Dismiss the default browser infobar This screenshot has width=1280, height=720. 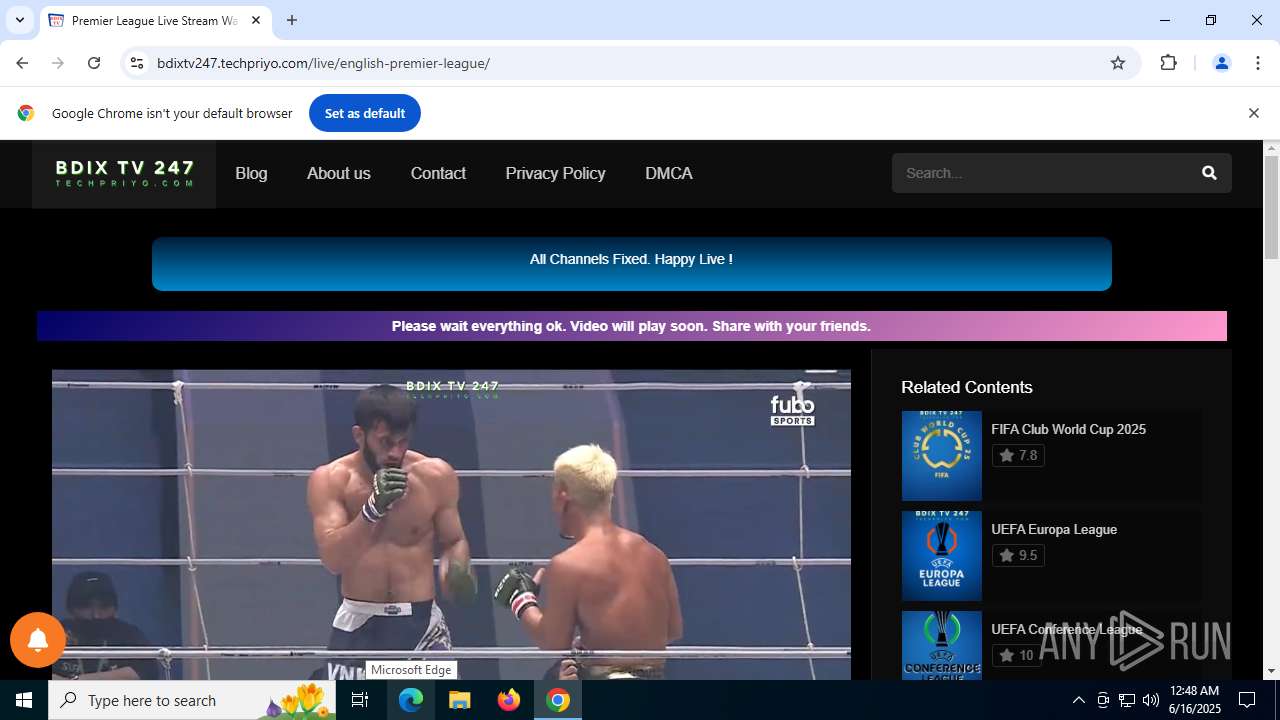pos(1253,113)
